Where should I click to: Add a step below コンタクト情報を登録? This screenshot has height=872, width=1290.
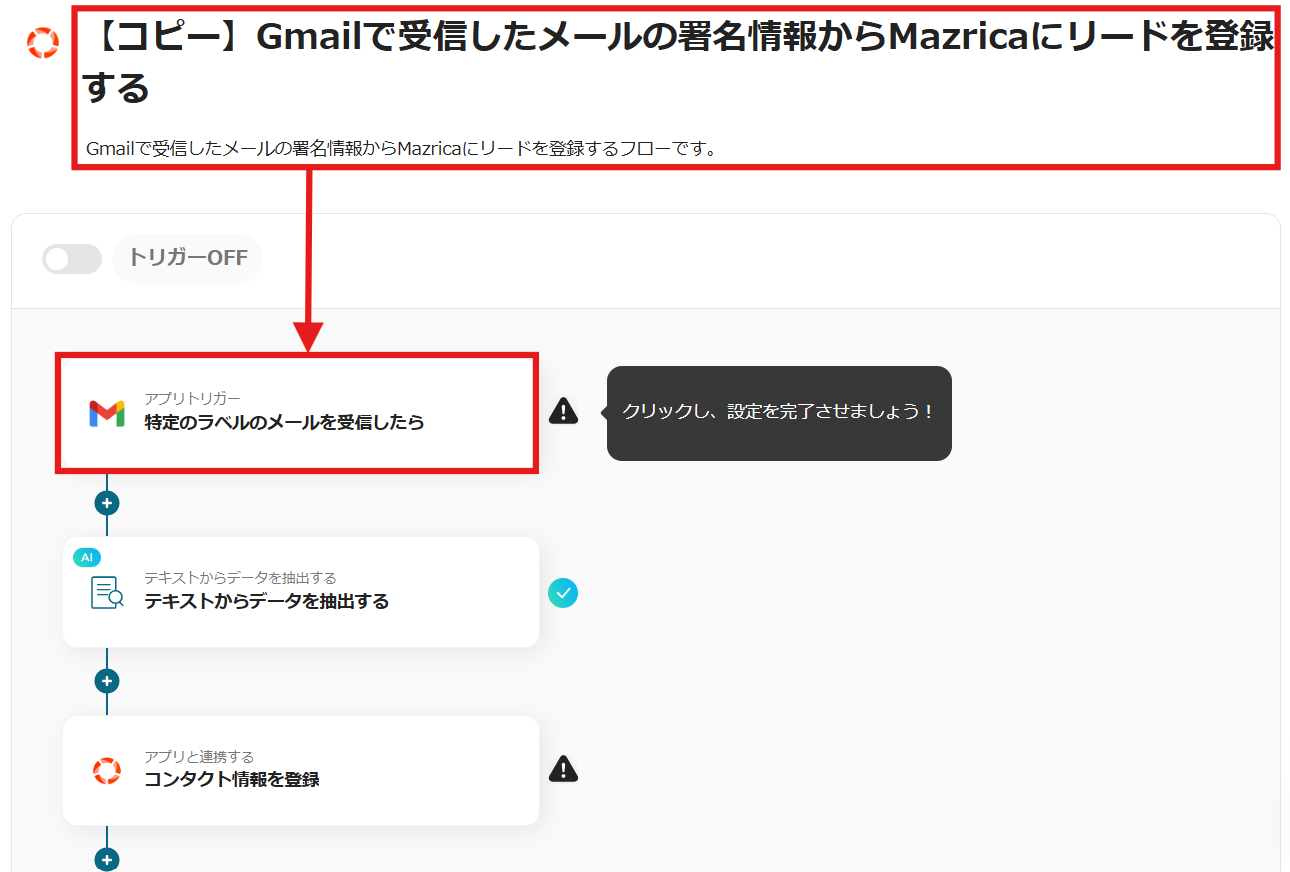coord(107,859)
